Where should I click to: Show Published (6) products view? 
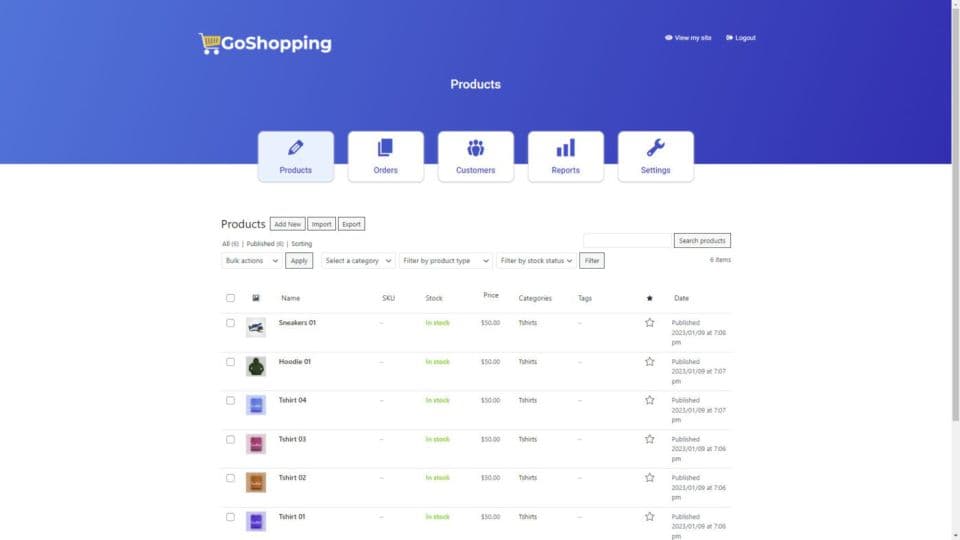click(265, 244)
